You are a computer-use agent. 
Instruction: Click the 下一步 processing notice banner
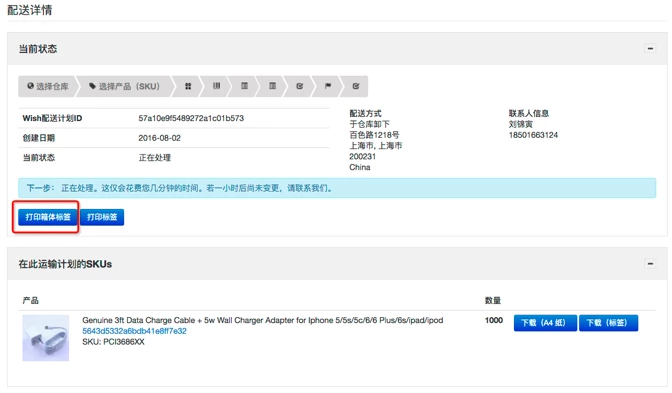(x=337, y=188)
